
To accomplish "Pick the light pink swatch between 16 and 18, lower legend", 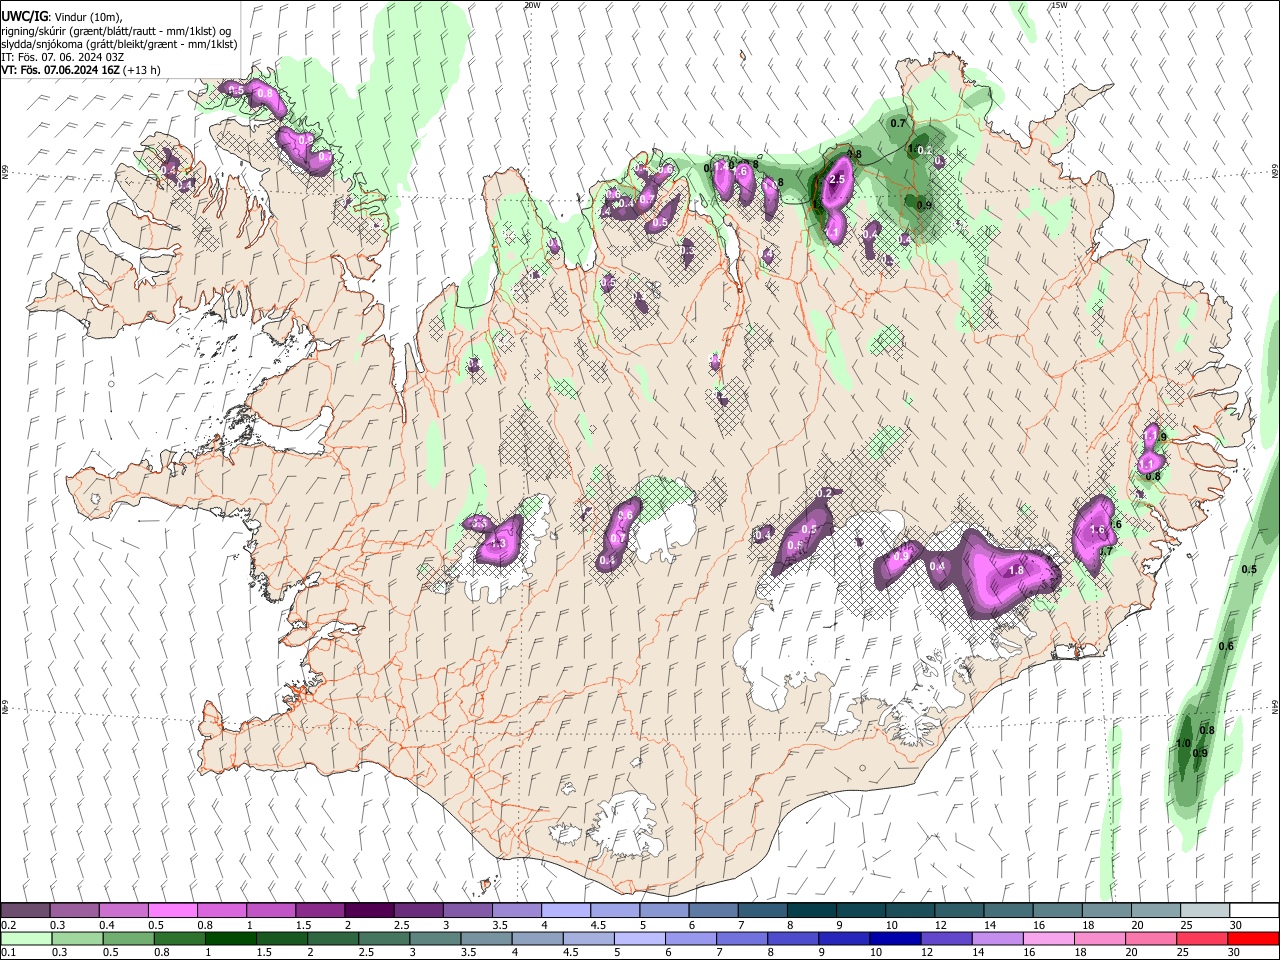I will coord(1049,938).
